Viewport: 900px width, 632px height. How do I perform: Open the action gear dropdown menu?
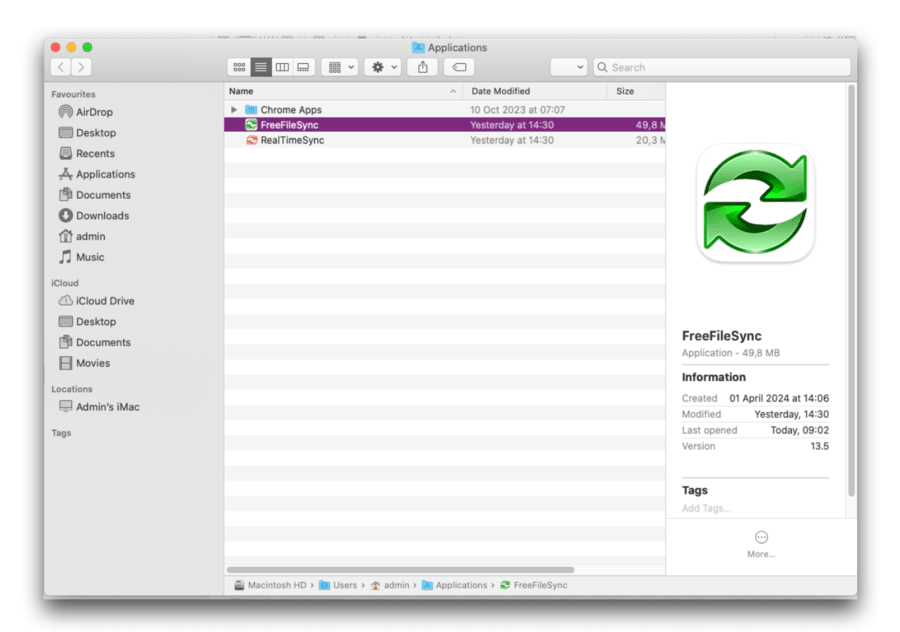(381, 67)
